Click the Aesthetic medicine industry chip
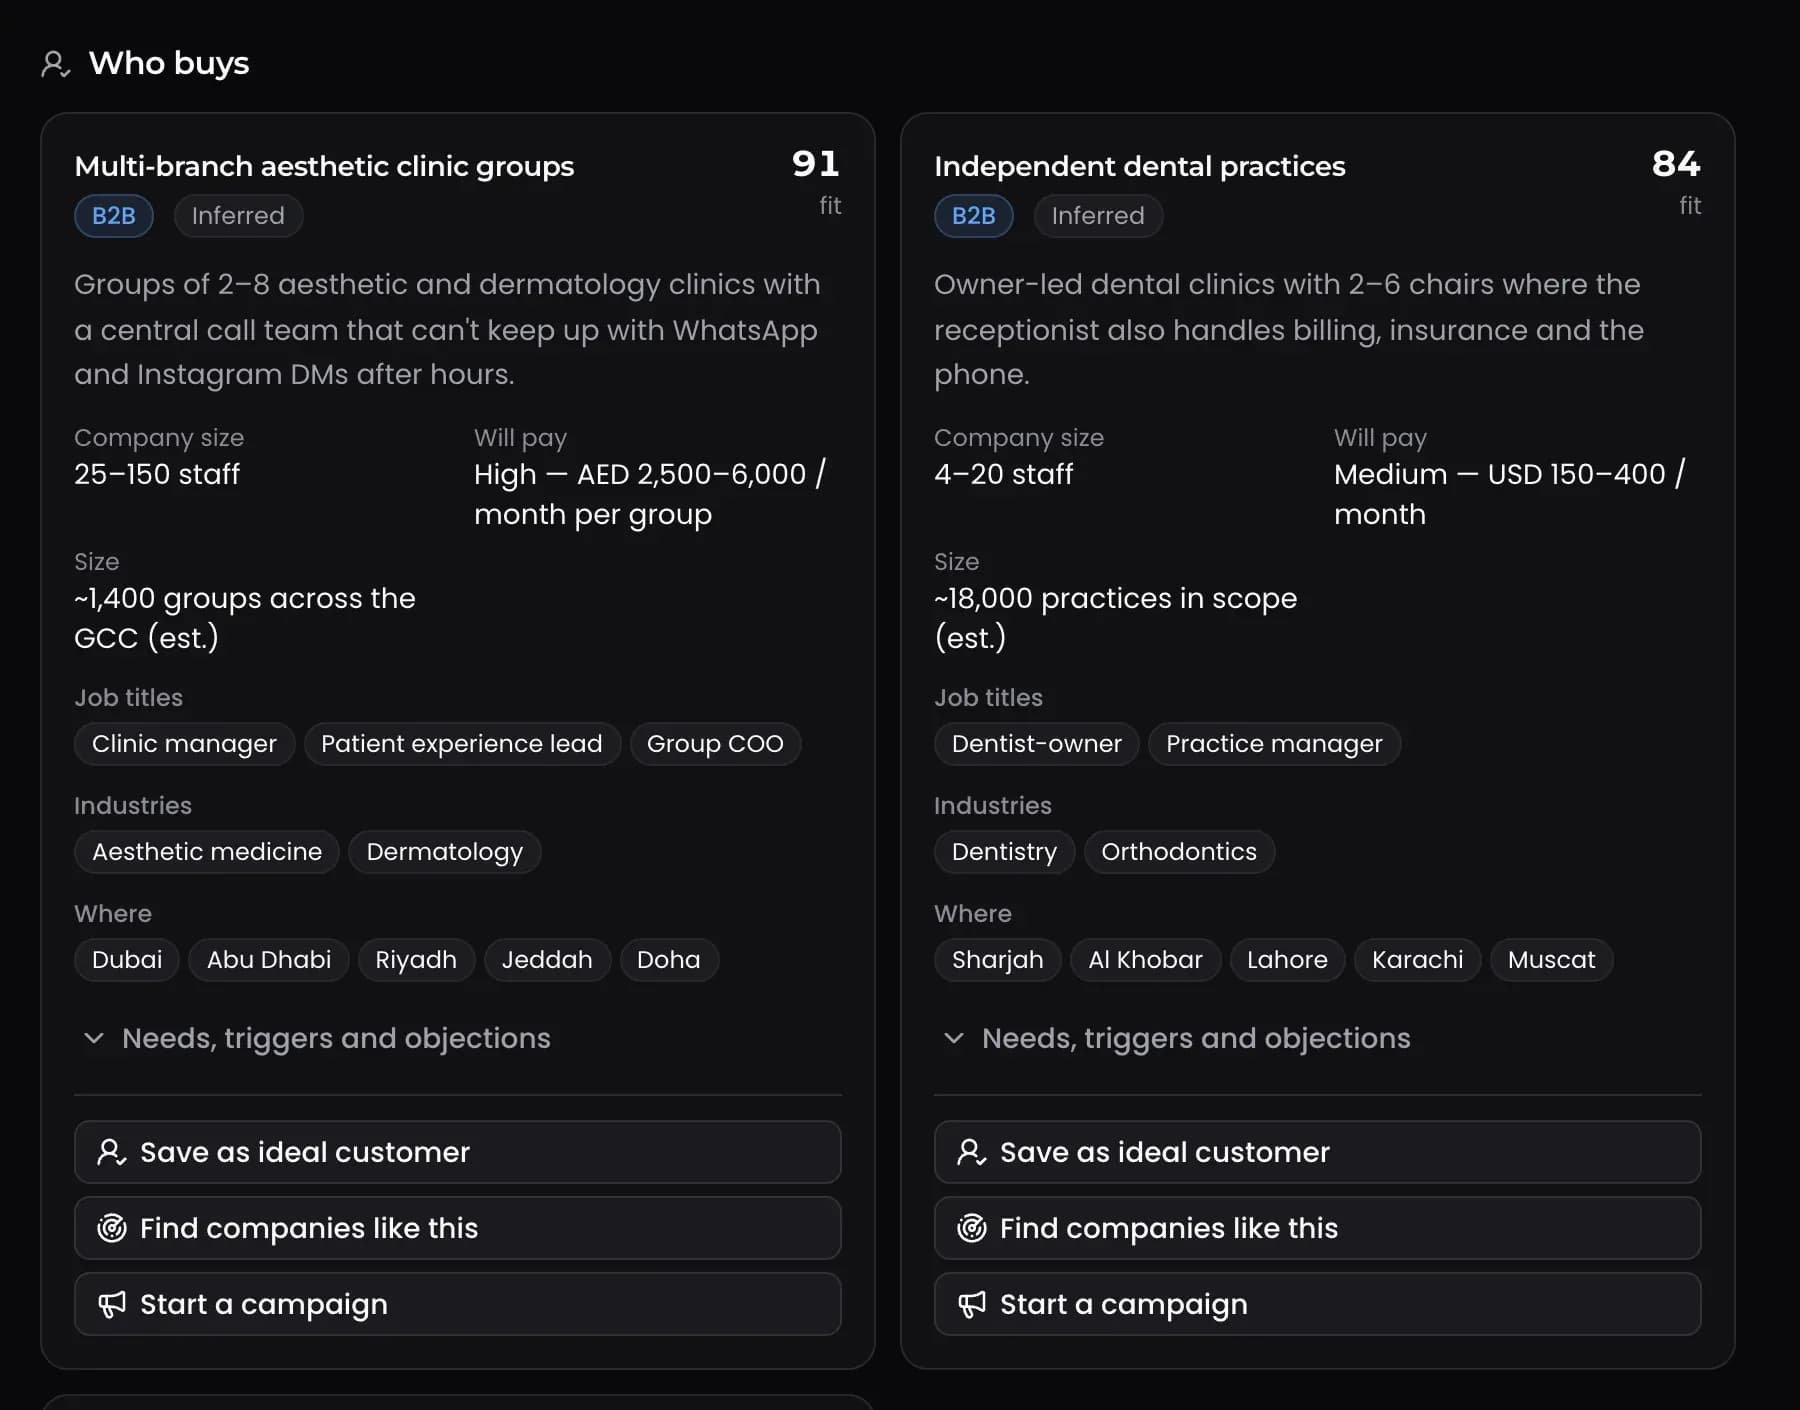Screen dimensions: 1800x1410 (207, 852)
